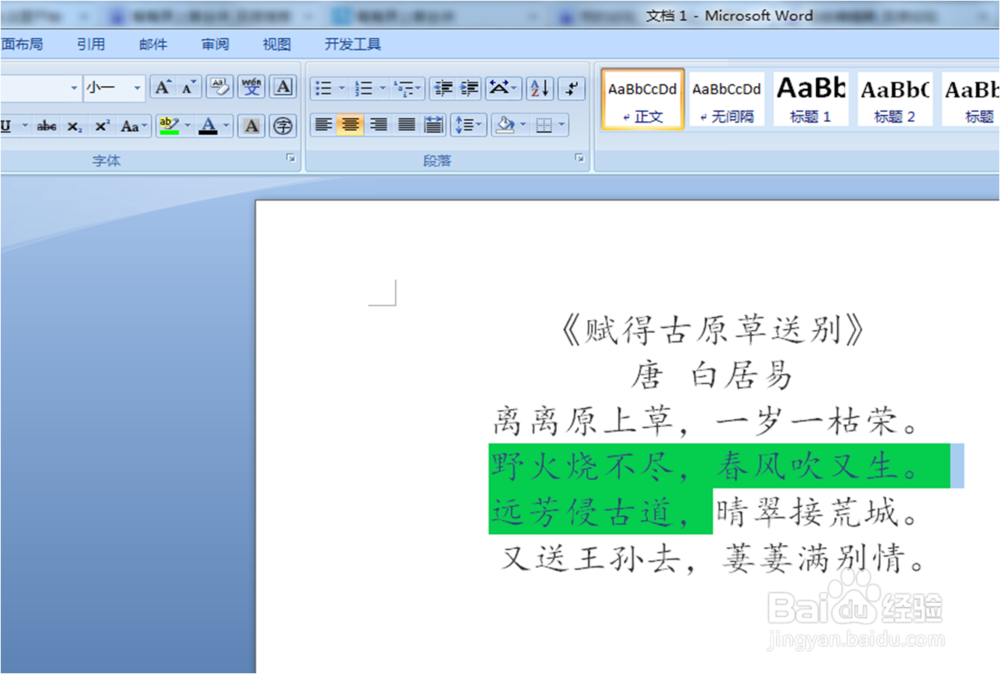Click the Sort icon in Paragraph group
The width and height of the screenshot is (1000, 674).
539,88
